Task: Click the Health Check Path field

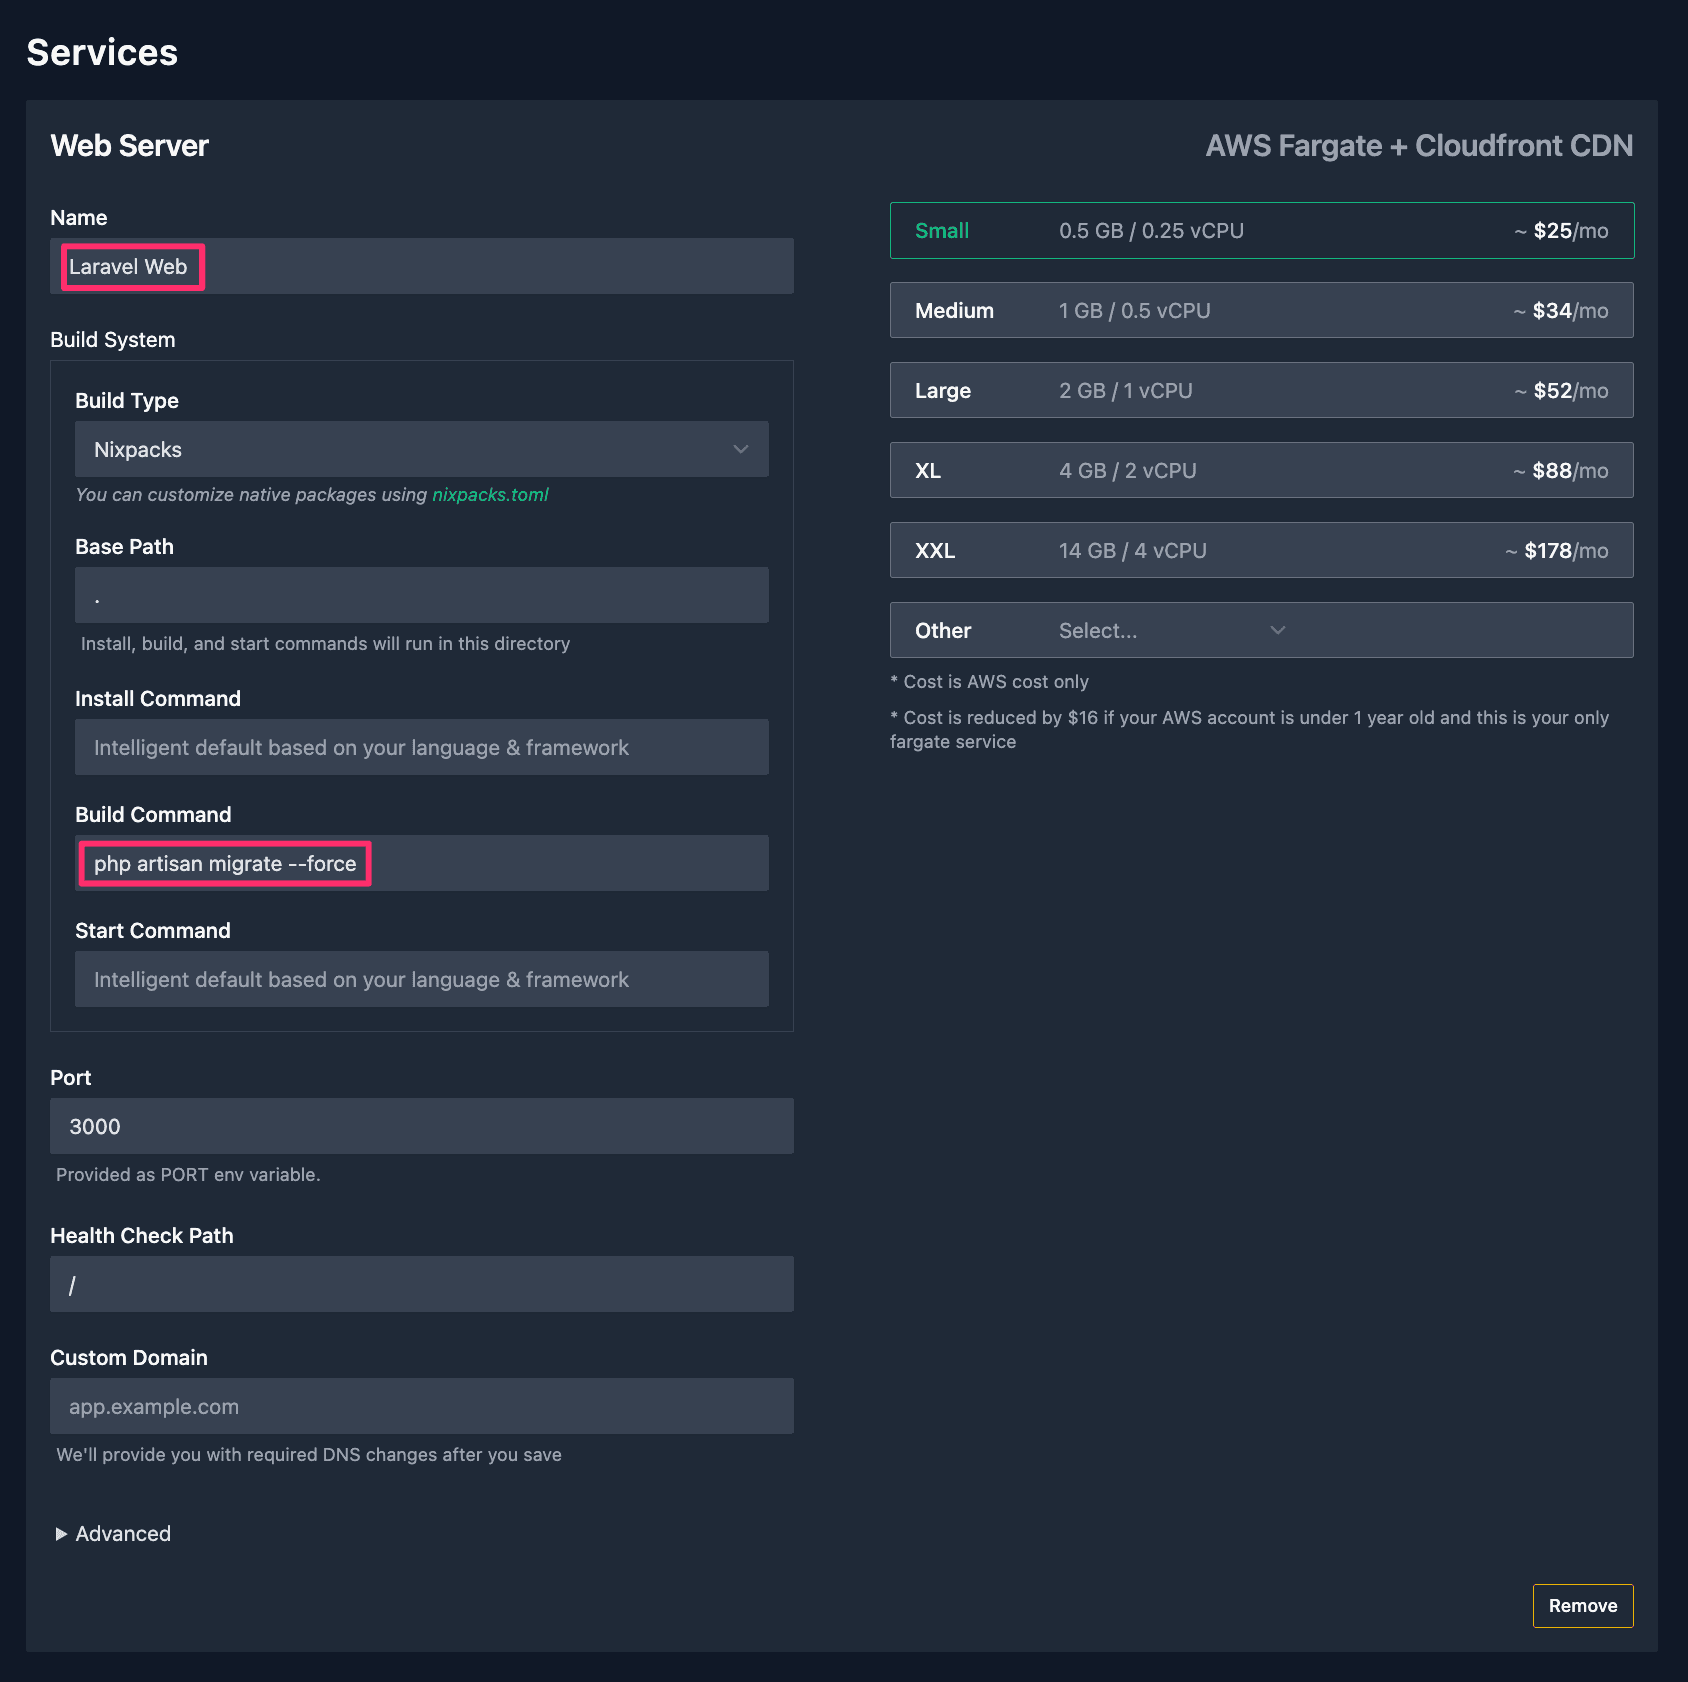Action: pyautogui.click(x=422, y=1284)
